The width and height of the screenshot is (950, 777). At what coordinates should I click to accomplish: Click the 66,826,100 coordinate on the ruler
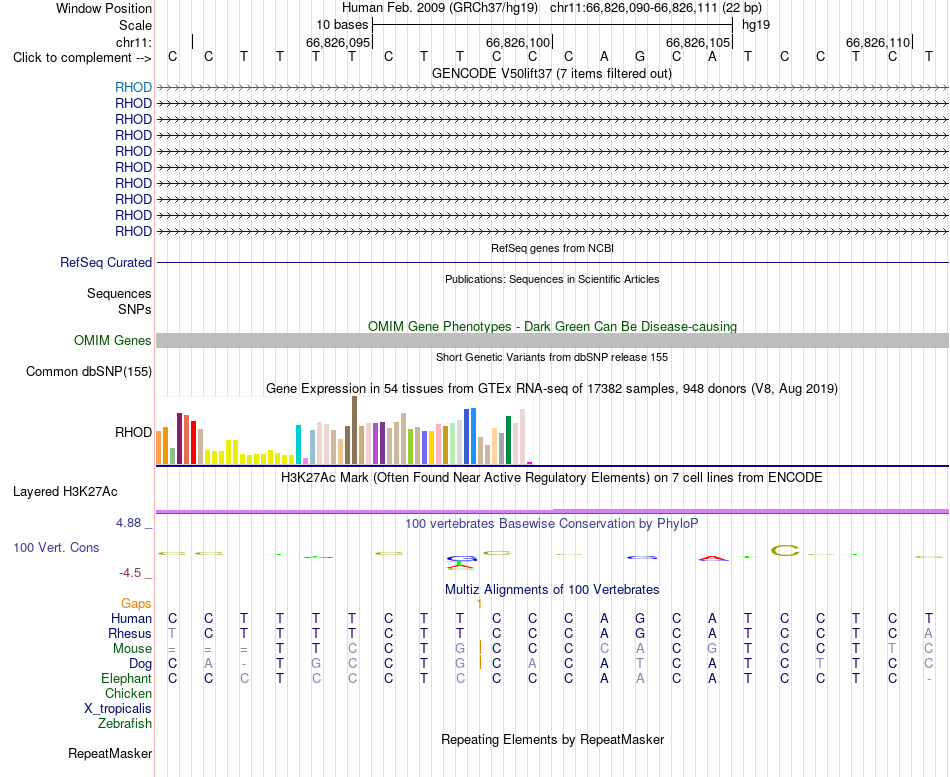517,42
